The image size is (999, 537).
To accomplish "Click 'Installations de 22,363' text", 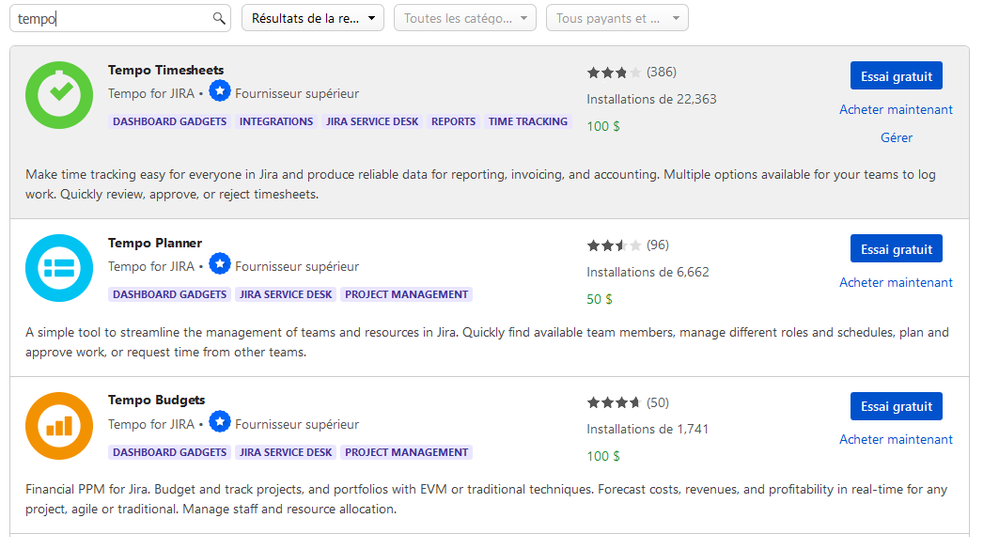I will click(x=651, y=99).
